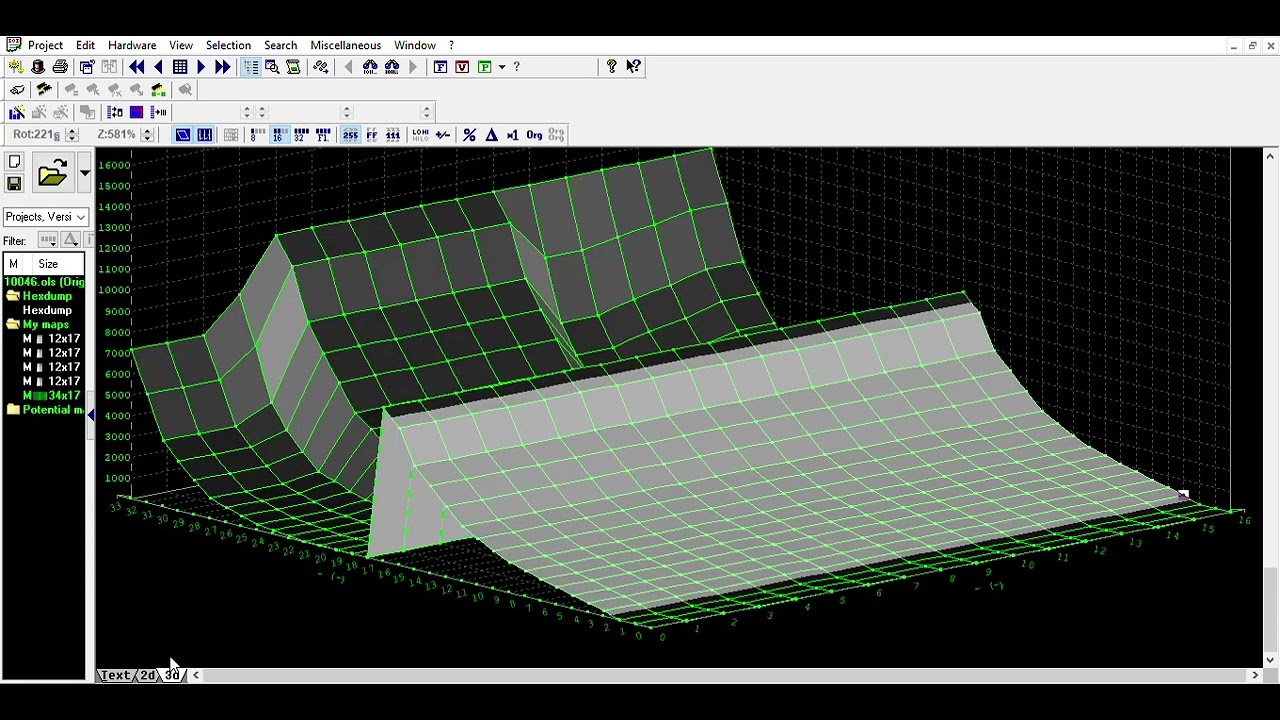Open the Window menu
Viewport: 1280px width, 720px height.
(415, 45)
